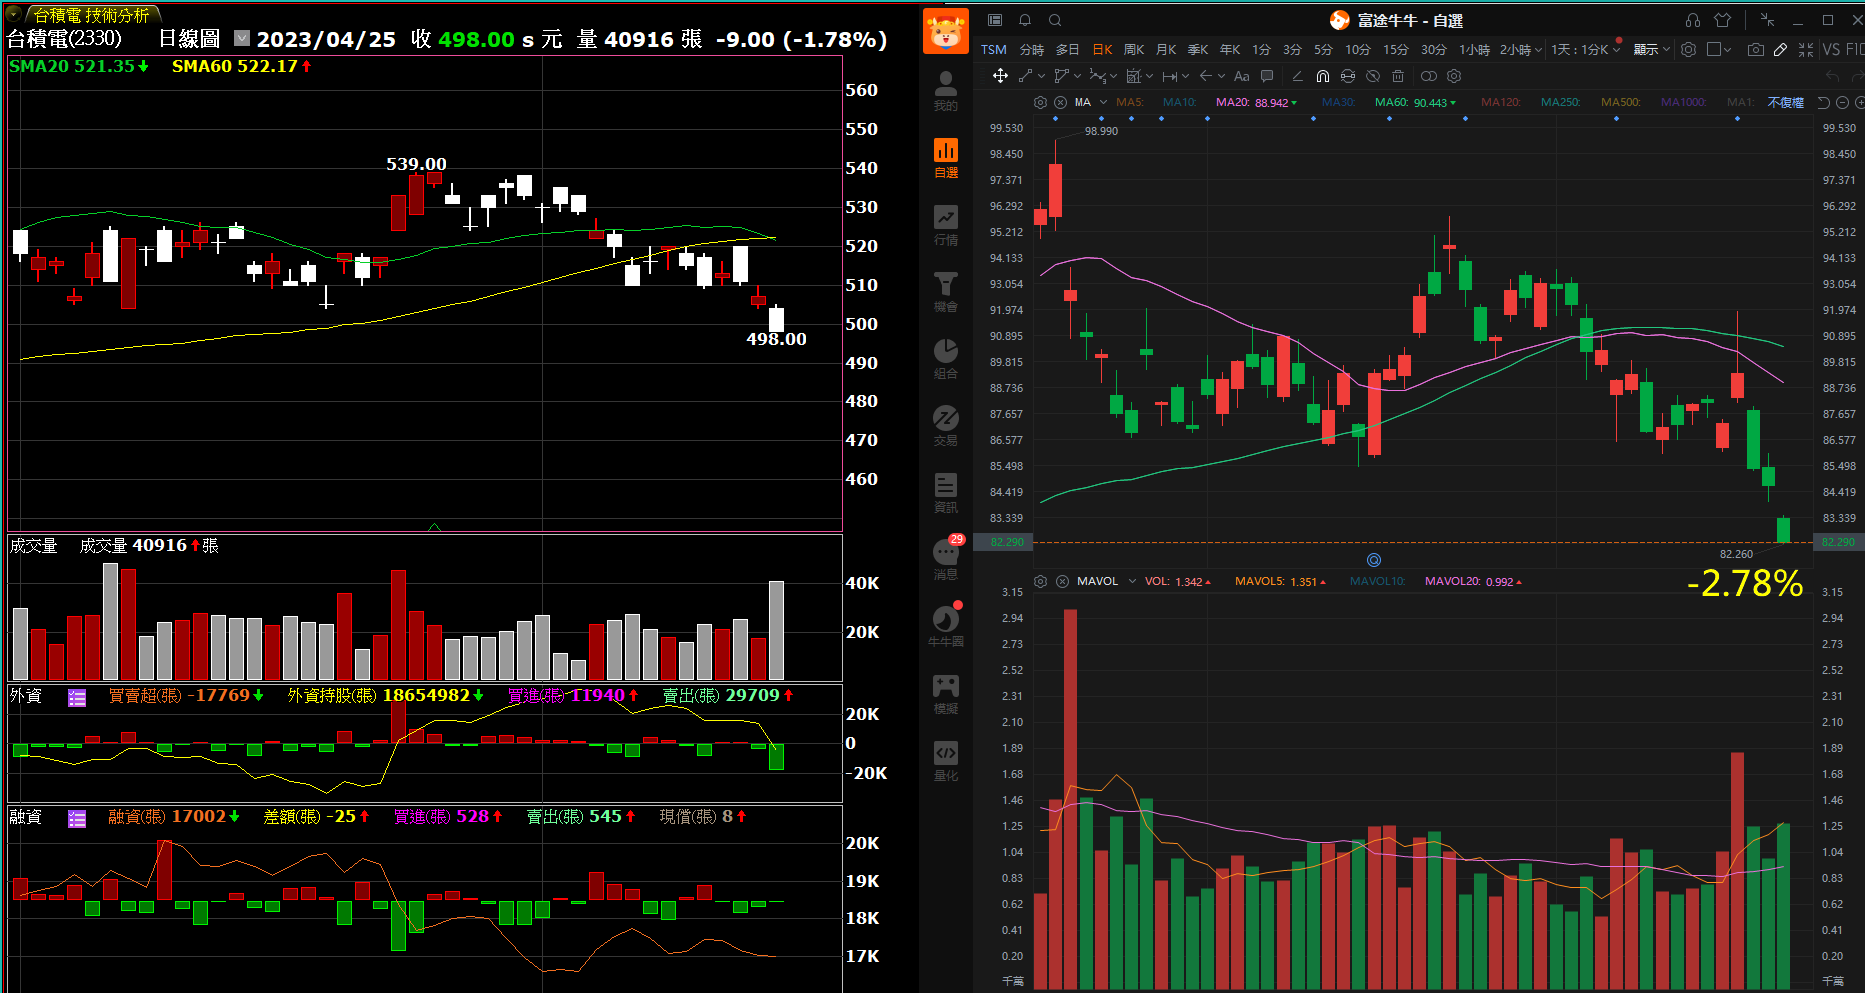Open the 資訊 news sidebar icon

click(x=945, y=493)
